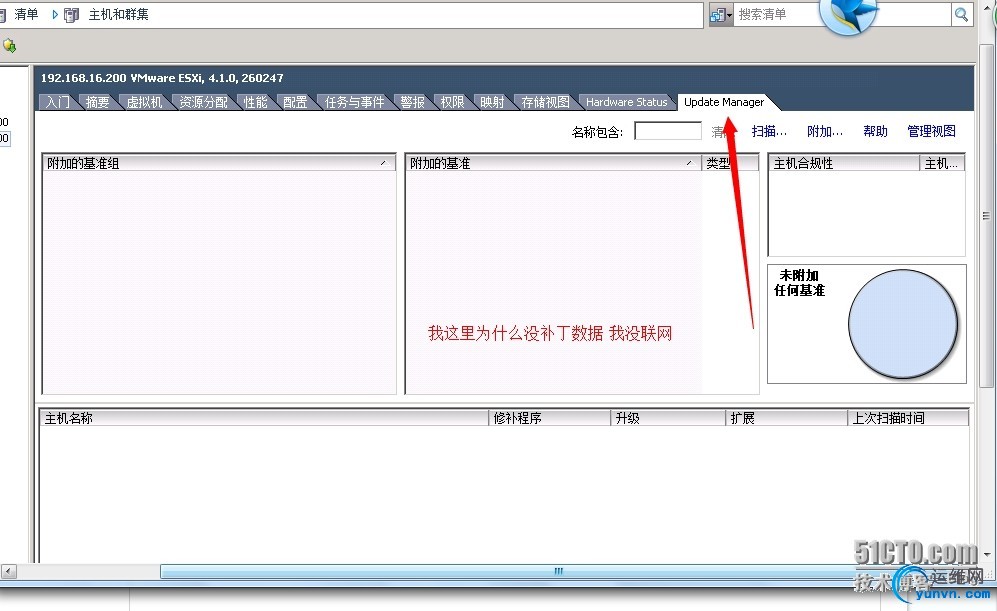Open the Hardware Status tab
997x611 pixels.
[626, 102]
